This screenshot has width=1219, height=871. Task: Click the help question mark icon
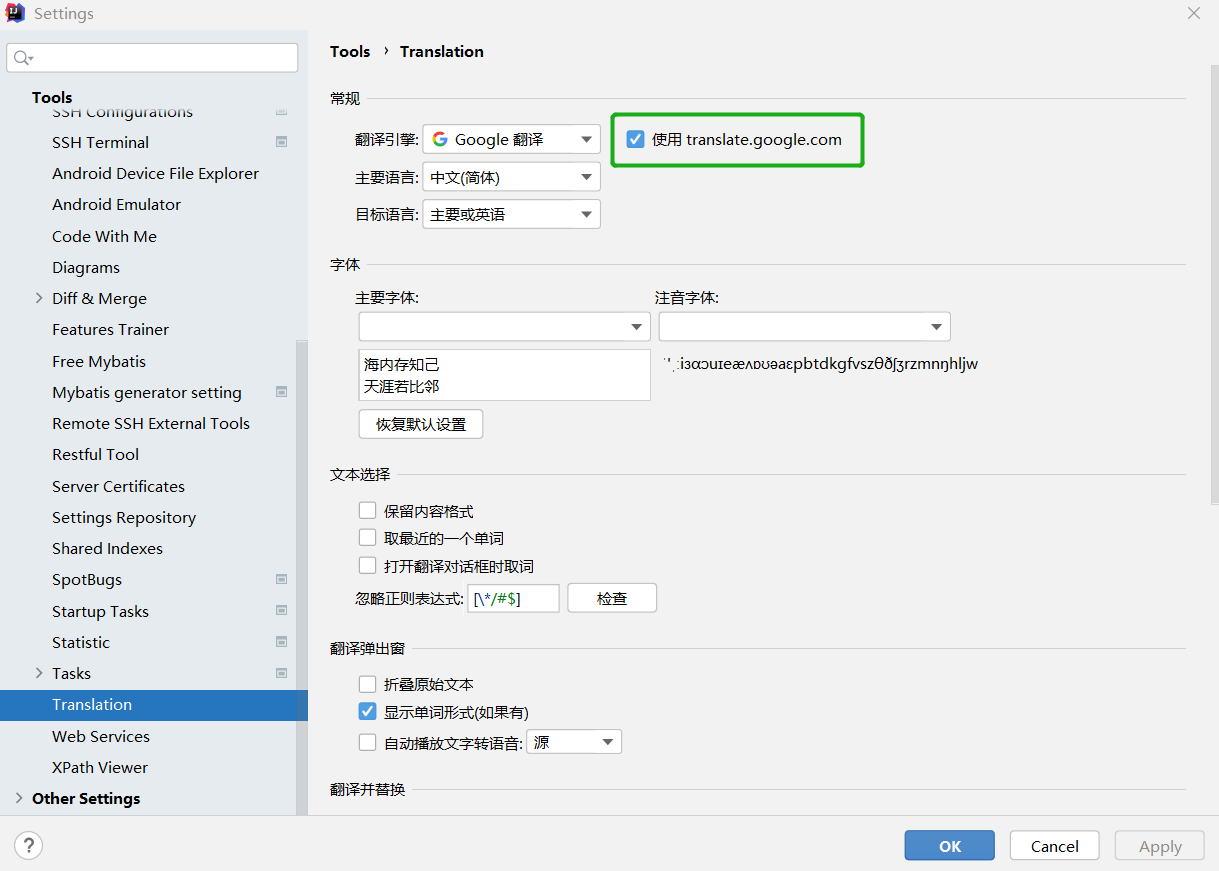28,846
